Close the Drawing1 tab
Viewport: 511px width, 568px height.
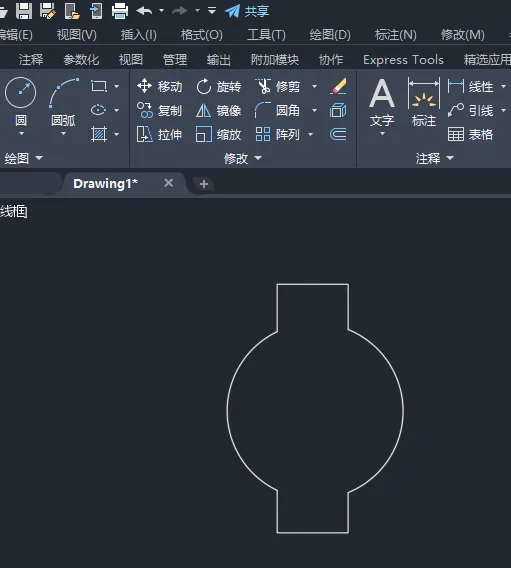[168, 183]
